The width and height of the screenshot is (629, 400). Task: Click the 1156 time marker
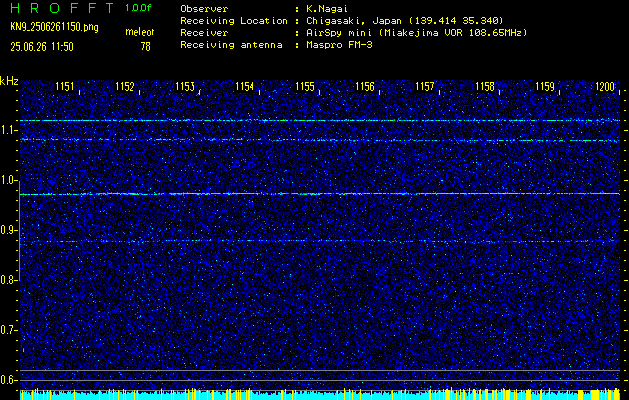click(365, 86)
